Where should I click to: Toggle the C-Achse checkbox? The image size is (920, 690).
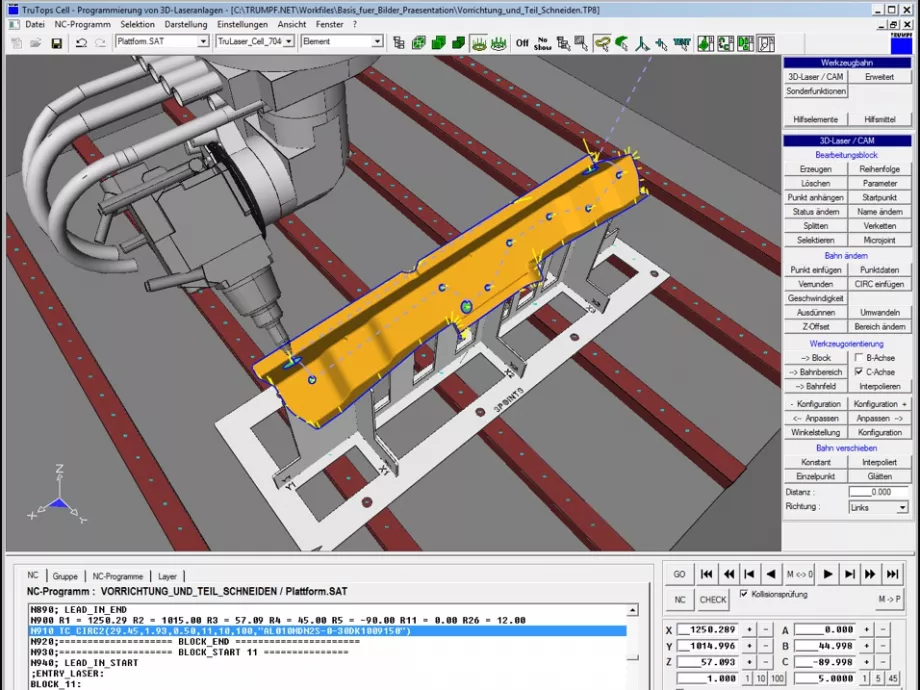[859, 371]
